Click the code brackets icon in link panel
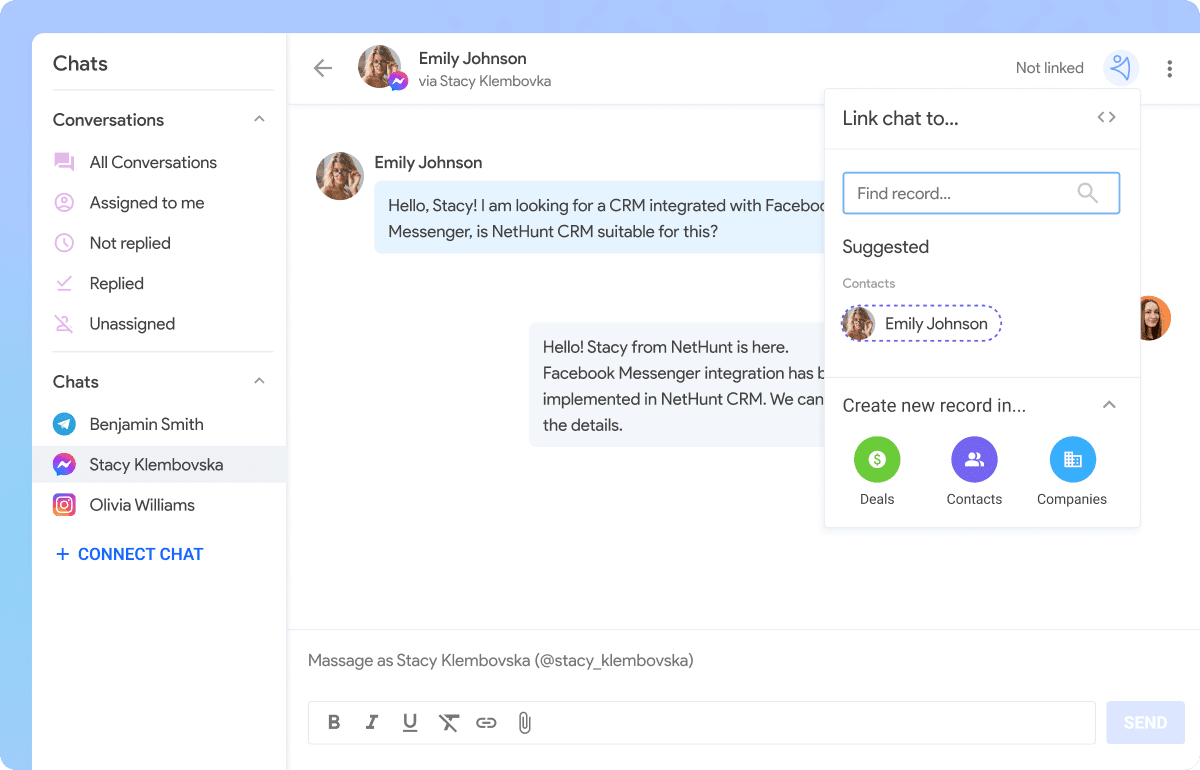This screenshot has height=770, width=1200. (1106, 117)
